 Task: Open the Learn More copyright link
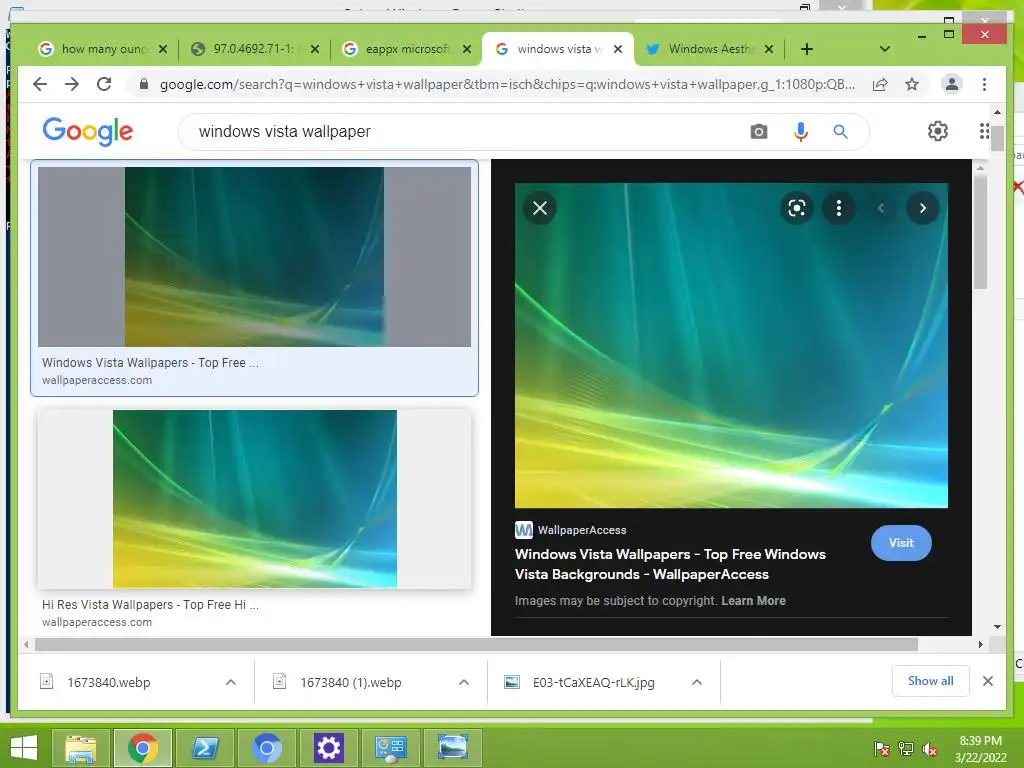tap(753, 601)
